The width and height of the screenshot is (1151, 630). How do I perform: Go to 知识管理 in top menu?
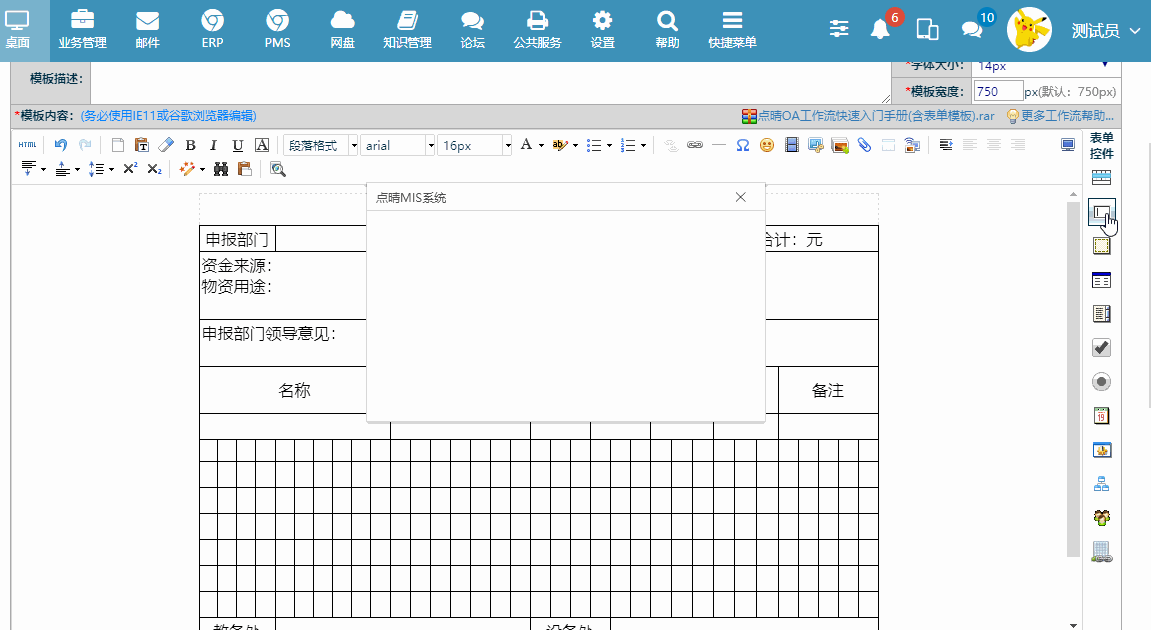pos(407,30)
